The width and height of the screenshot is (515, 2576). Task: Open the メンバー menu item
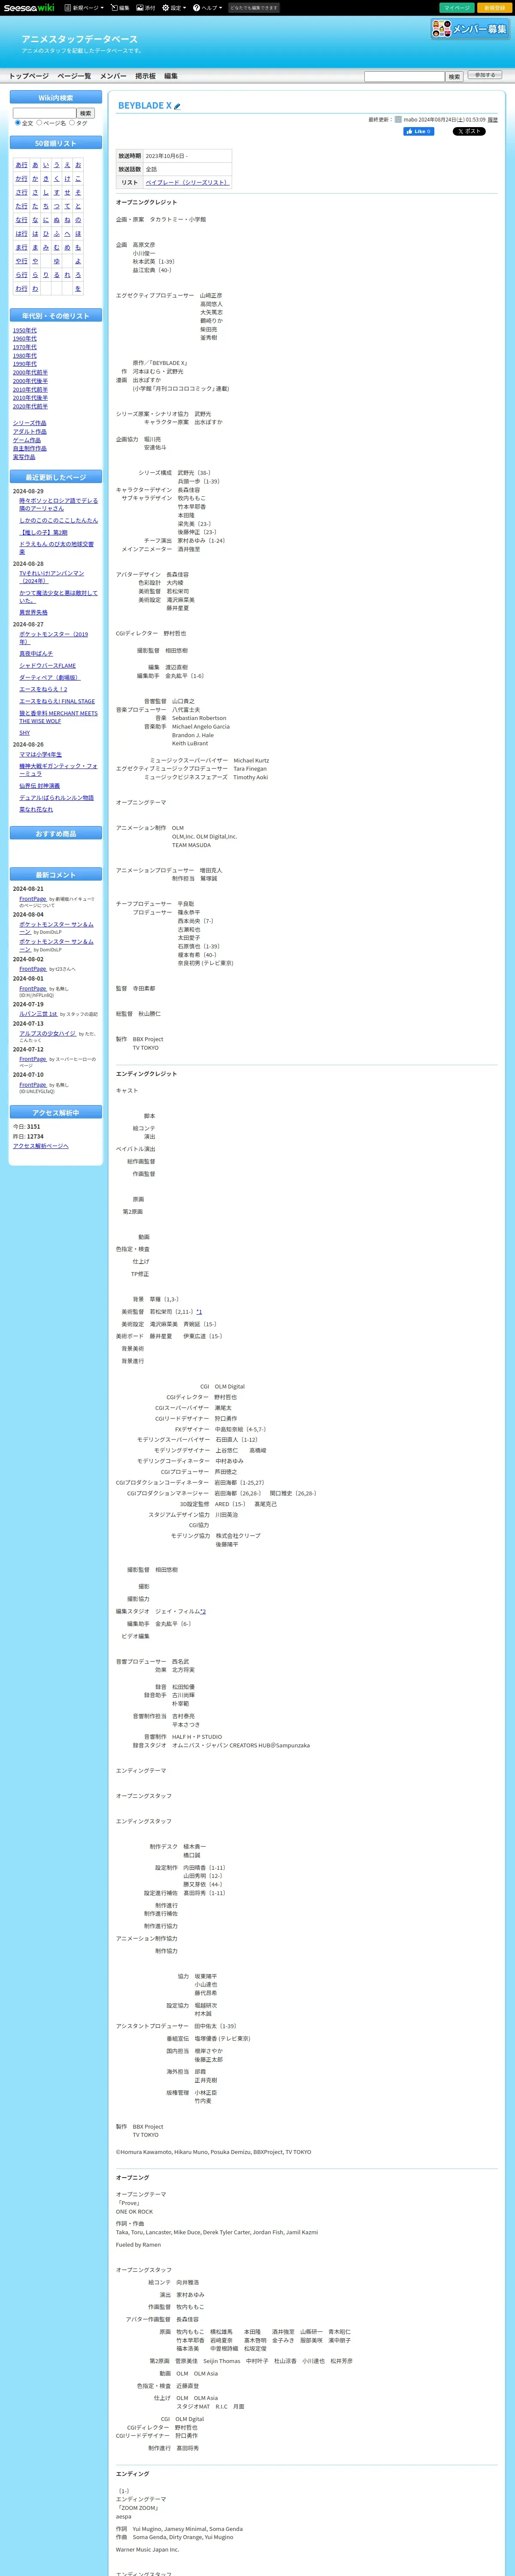113,76
